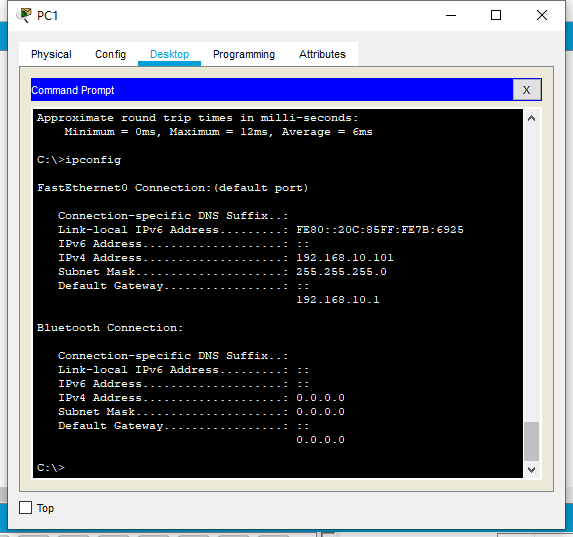The width and height of the screenshot is (573, 537).
Task: Switch to the Physical tab
Action: pos(51,54)
